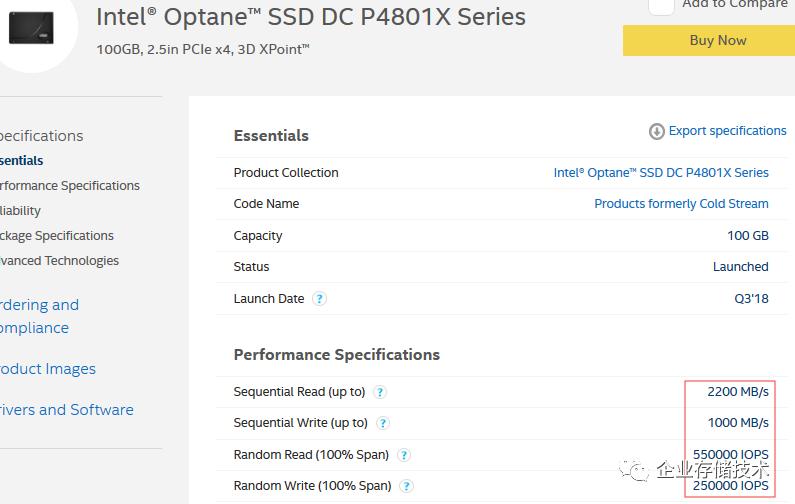Select Essentials in the left sidebar
The image size is (795, 504).
coord(22,160)
